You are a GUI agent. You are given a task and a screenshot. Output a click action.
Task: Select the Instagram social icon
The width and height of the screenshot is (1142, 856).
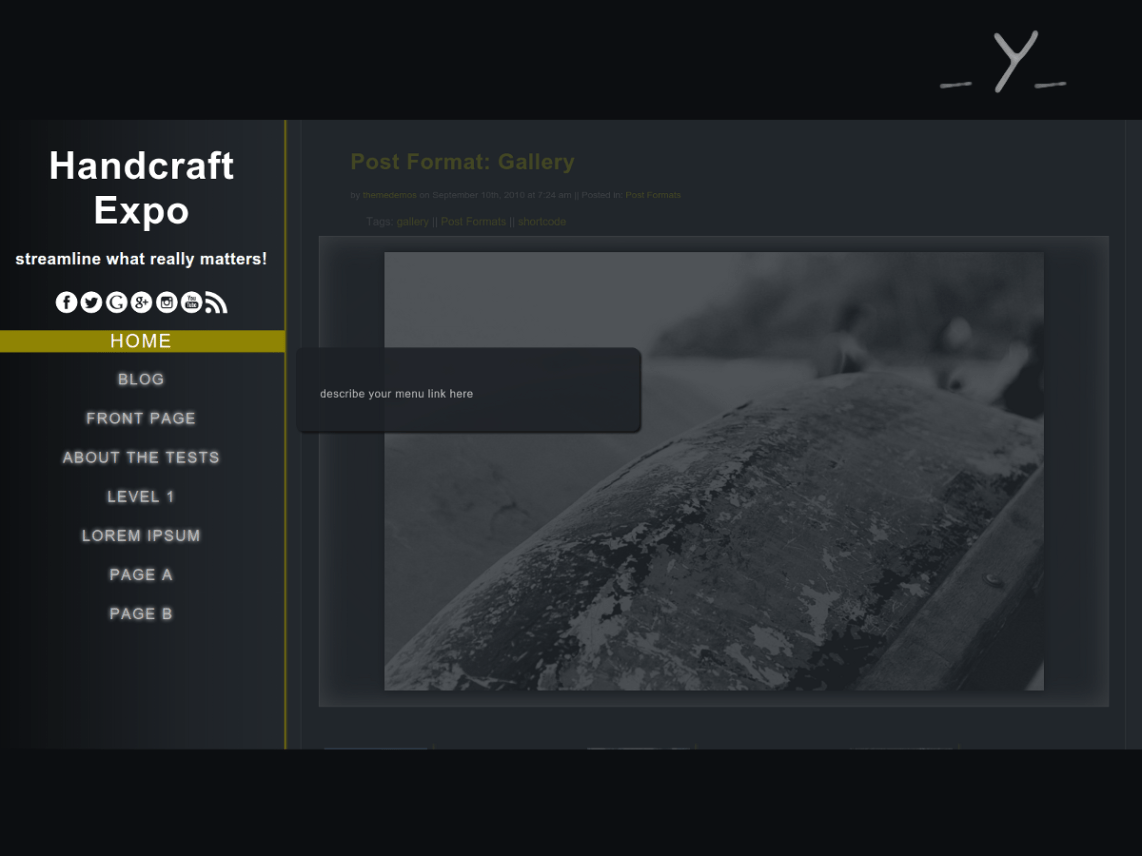pos(166,301)
